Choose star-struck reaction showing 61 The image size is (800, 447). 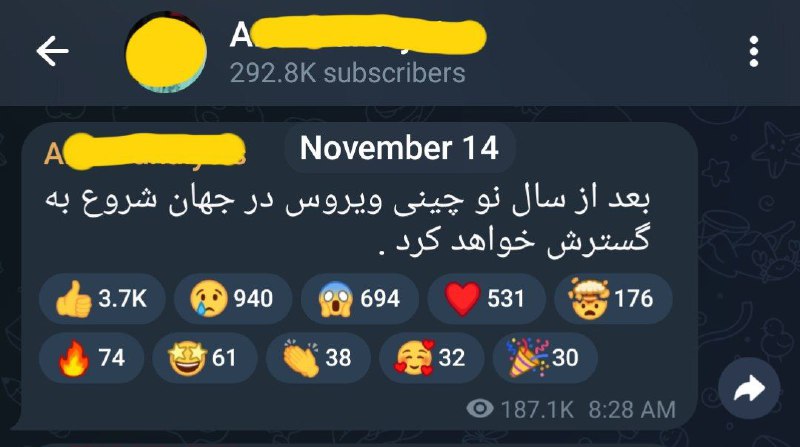pos(205,358)
